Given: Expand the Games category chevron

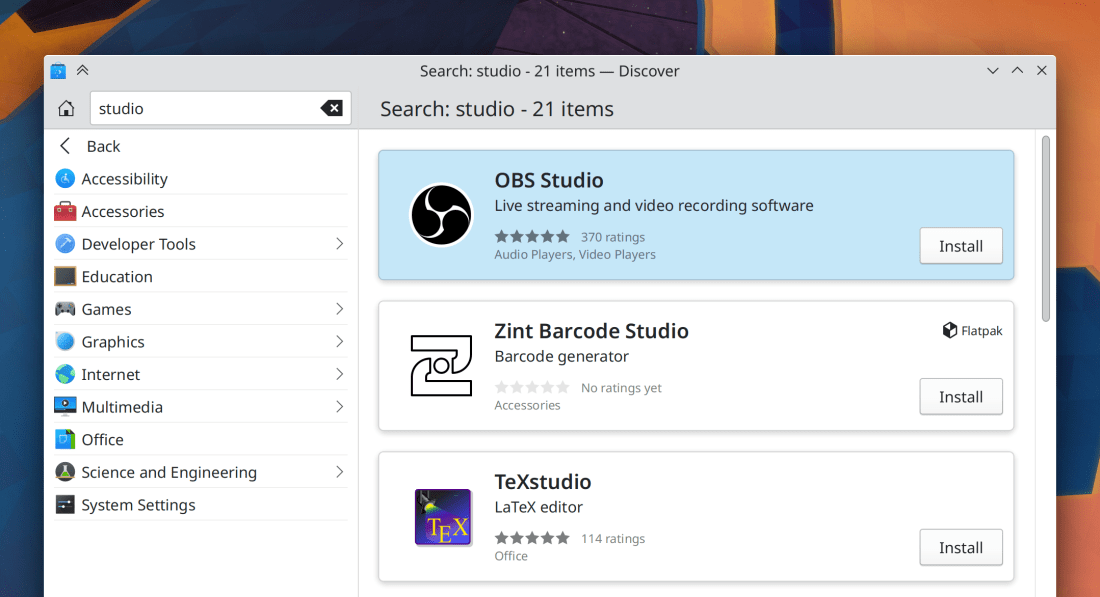Looking at the screenshot, I should pyautogui.click(x=339, y=309).
